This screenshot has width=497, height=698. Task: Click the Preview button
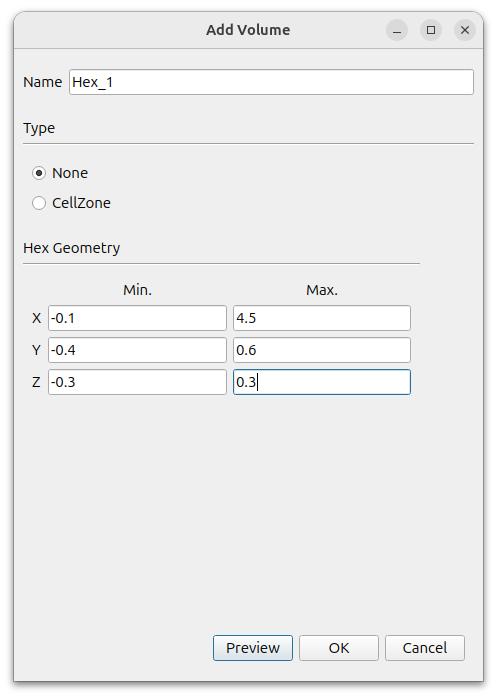[x=253, y=648]
